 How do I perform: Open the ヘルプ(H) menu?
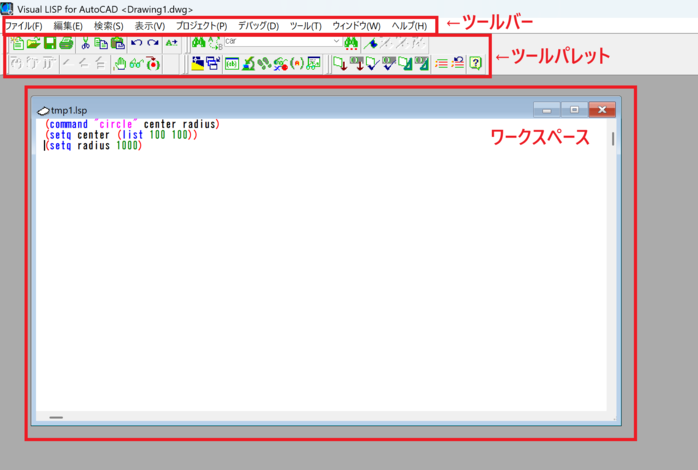click(x=409, y=26)
